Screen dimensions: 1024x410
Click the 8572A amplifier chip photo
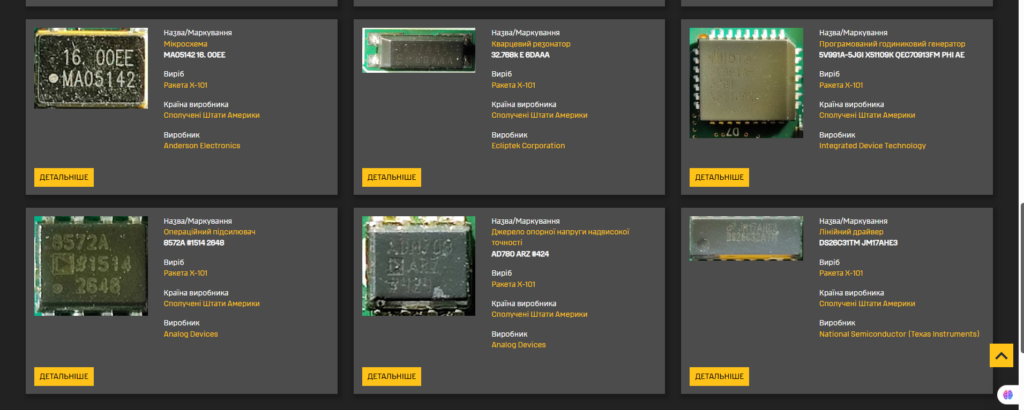pyautogui.click(x=91, y=266)
